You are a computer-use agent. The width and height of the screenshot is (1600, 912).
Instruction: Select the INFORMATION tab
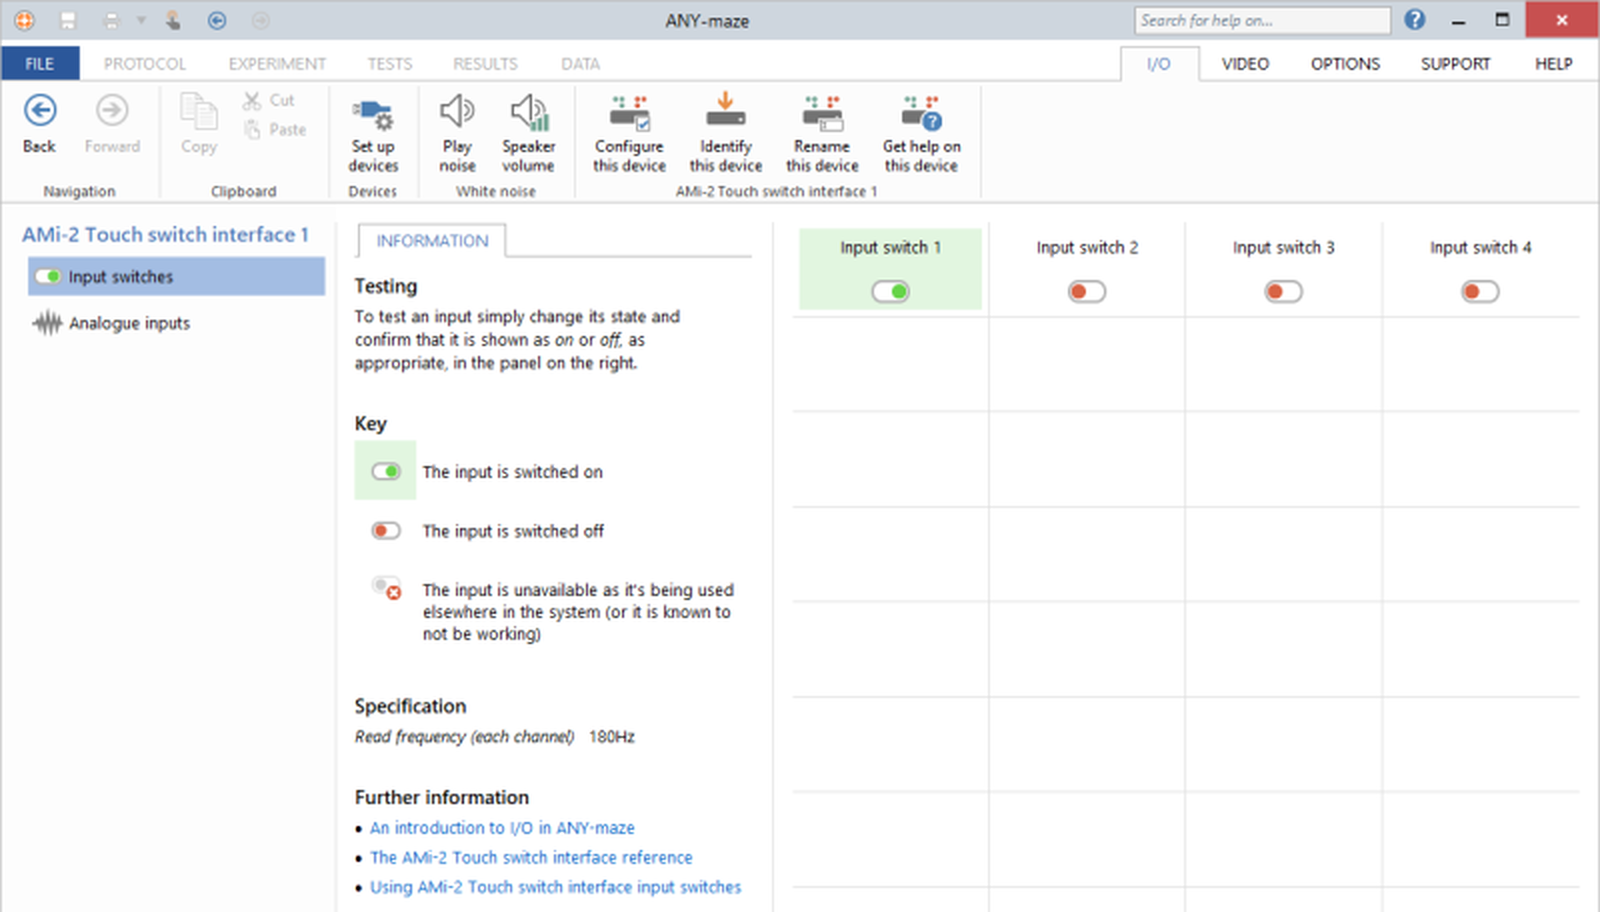432,240
